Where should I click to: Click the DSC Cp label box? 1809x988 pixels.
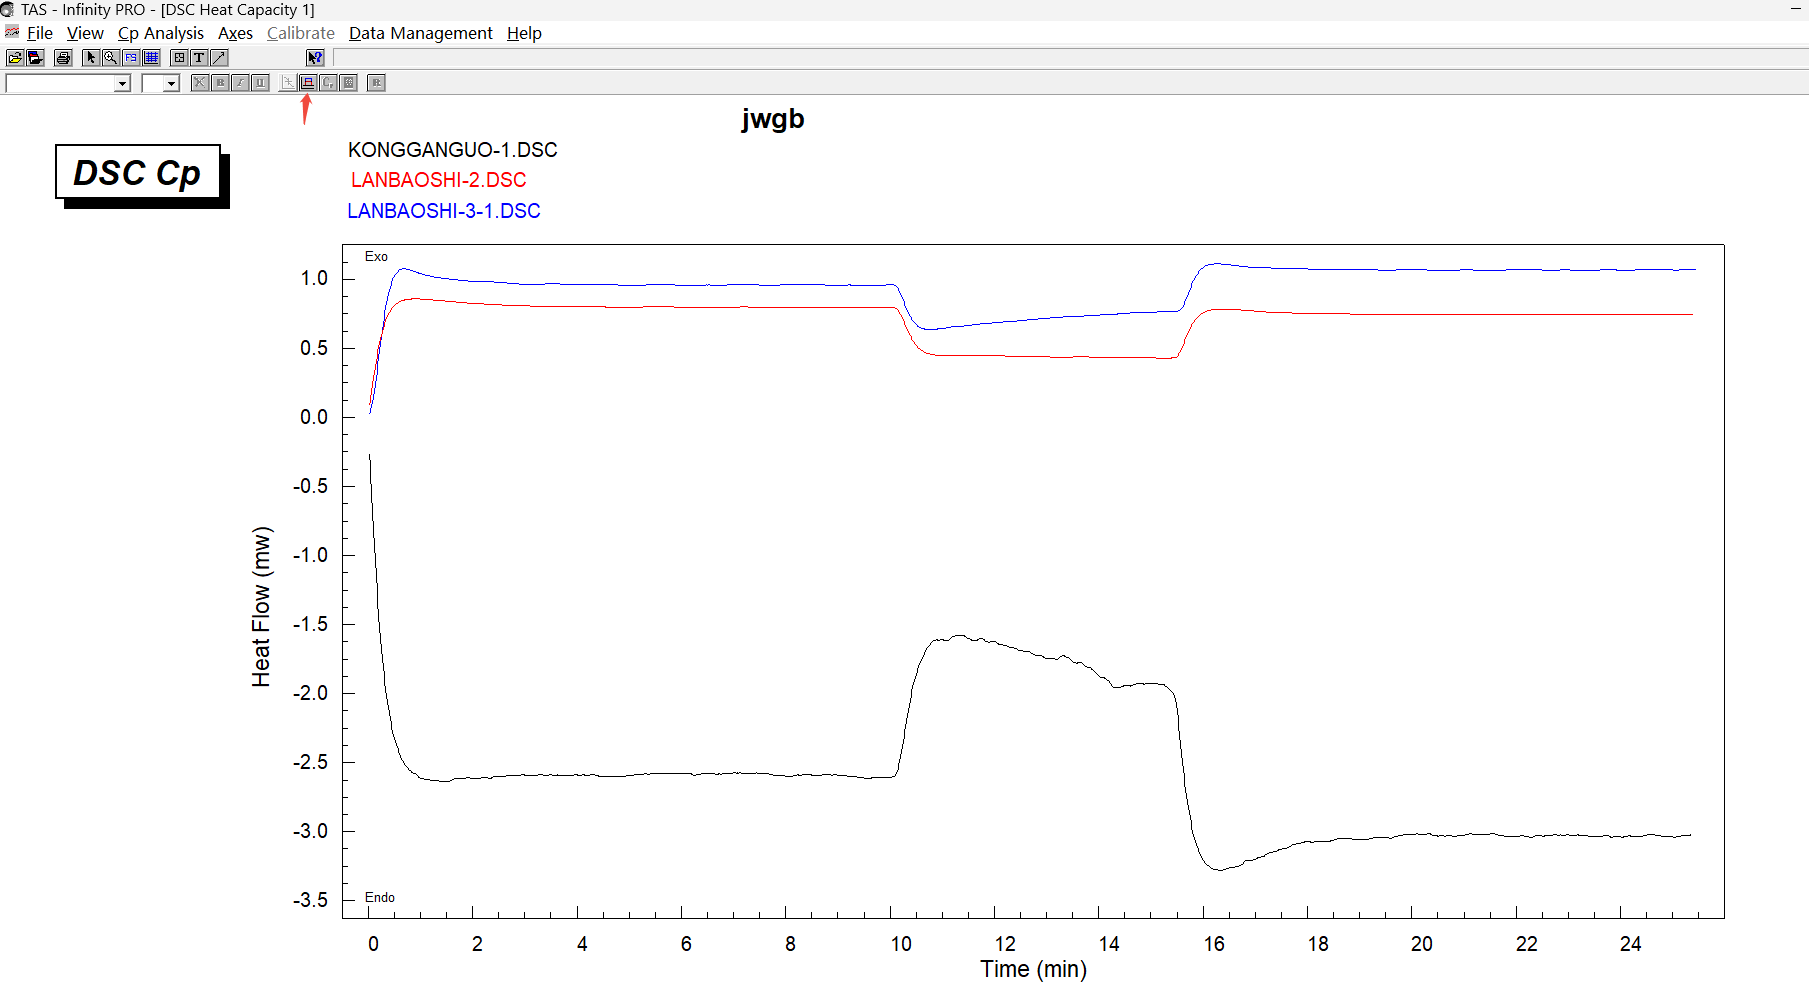pos(138,173)
